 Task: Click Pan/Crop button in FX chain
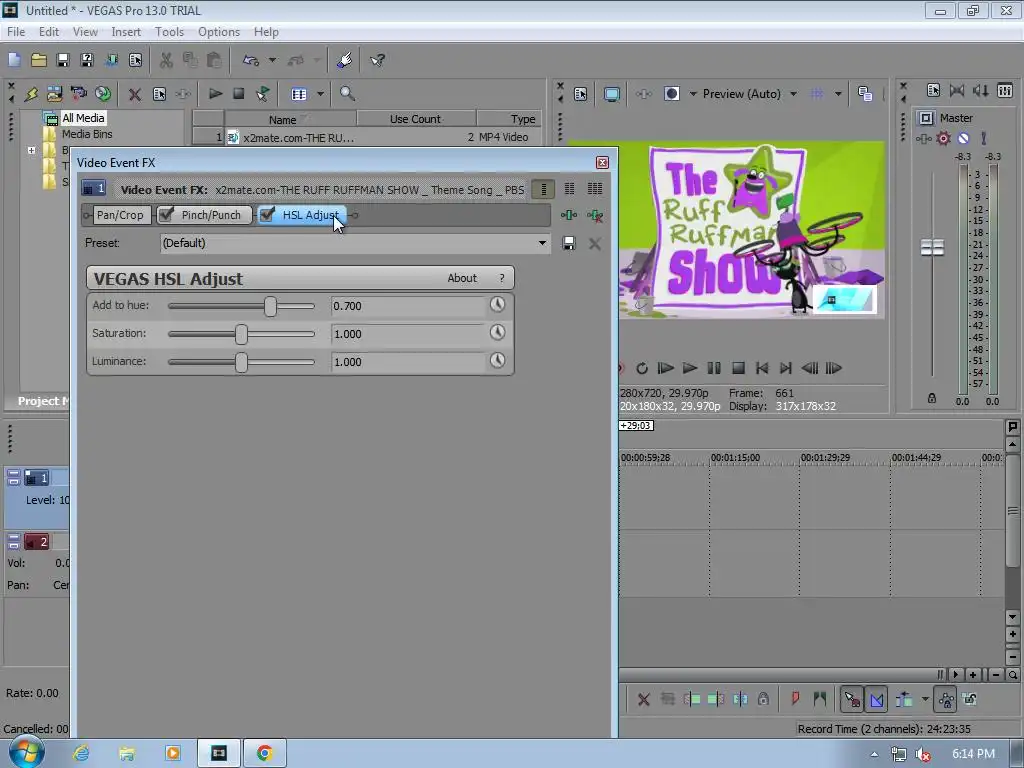click(x=120, y=215)
